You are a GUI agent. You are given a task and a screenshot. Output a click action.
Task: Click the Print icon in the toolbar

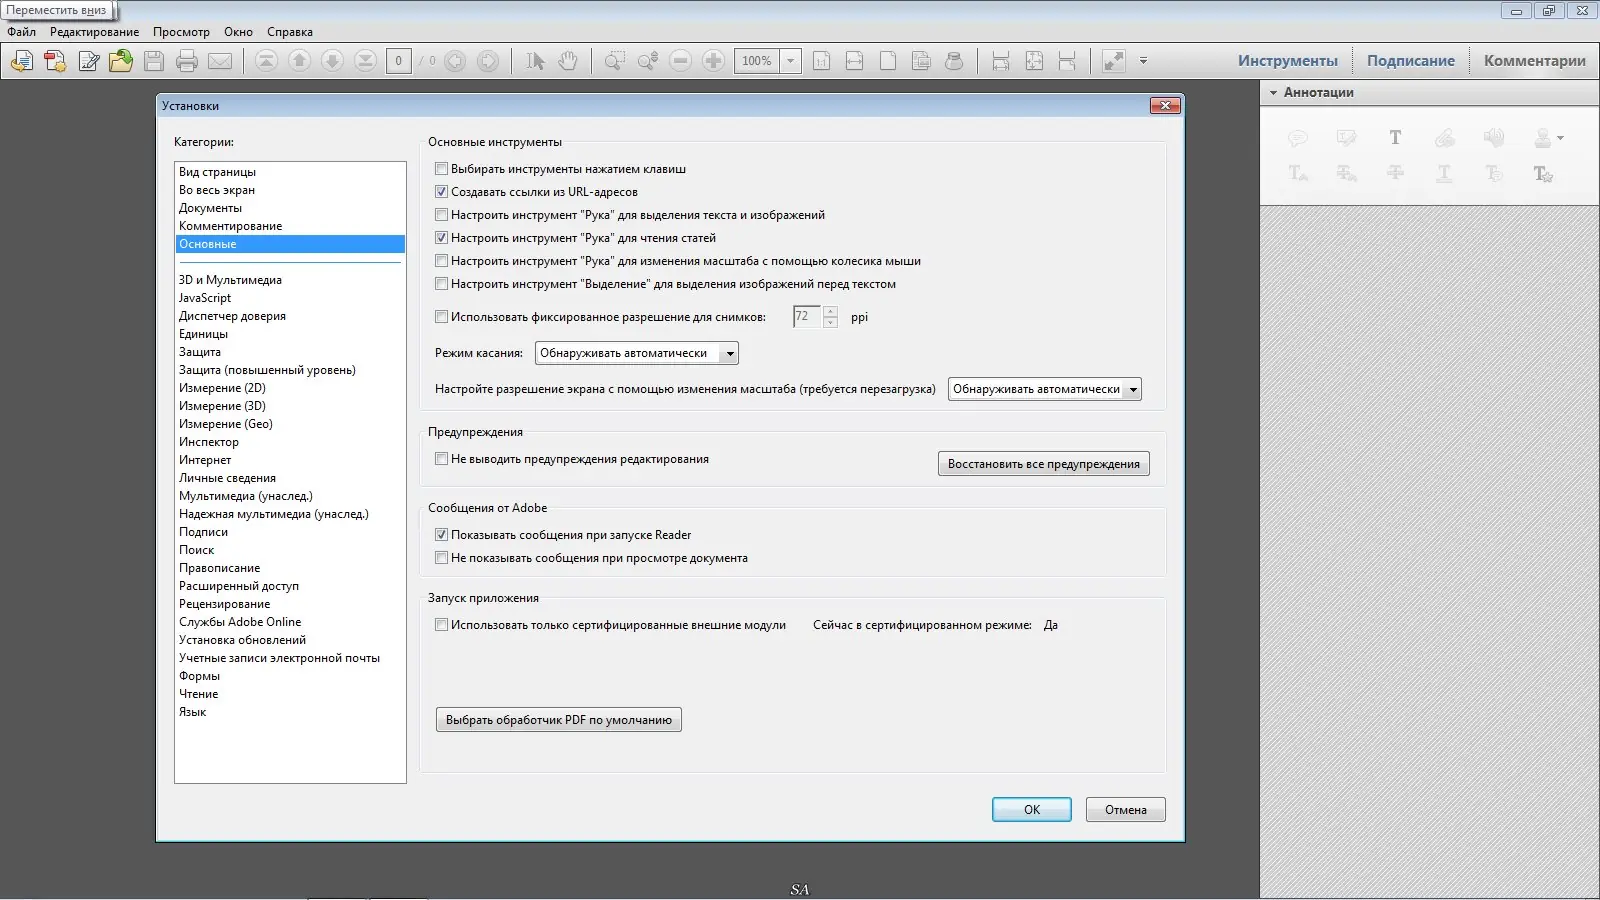(x=187, y=61)
